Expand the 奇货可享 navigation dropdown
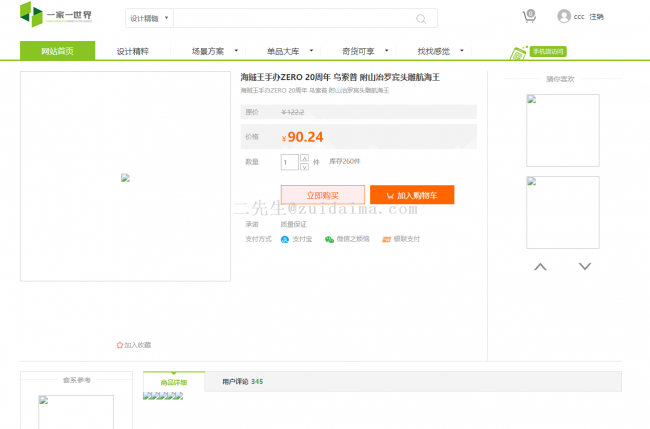Image resolution: width=650 pixels, height=429 pixels. pyautogui.click(x=362, y=51)
